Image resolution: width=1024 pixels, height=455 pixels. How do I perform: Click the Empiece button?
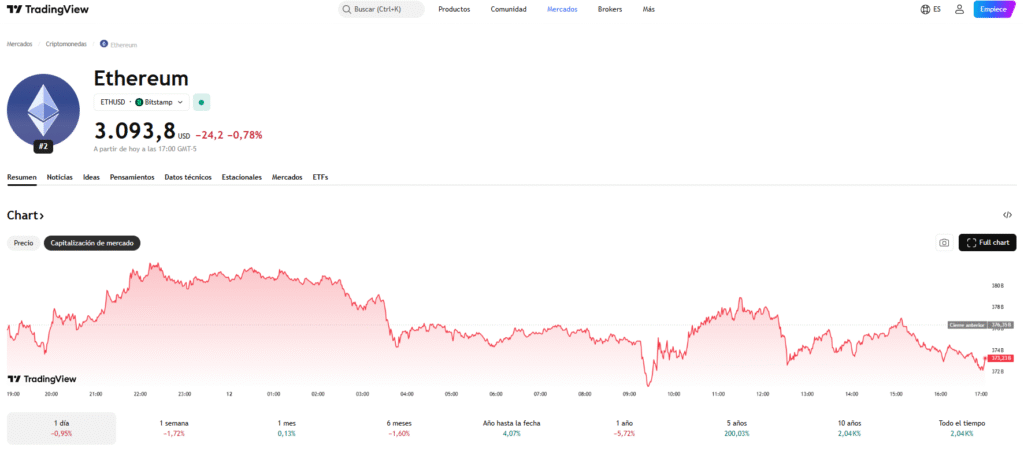pyautogui.click(x=993, y=9)
